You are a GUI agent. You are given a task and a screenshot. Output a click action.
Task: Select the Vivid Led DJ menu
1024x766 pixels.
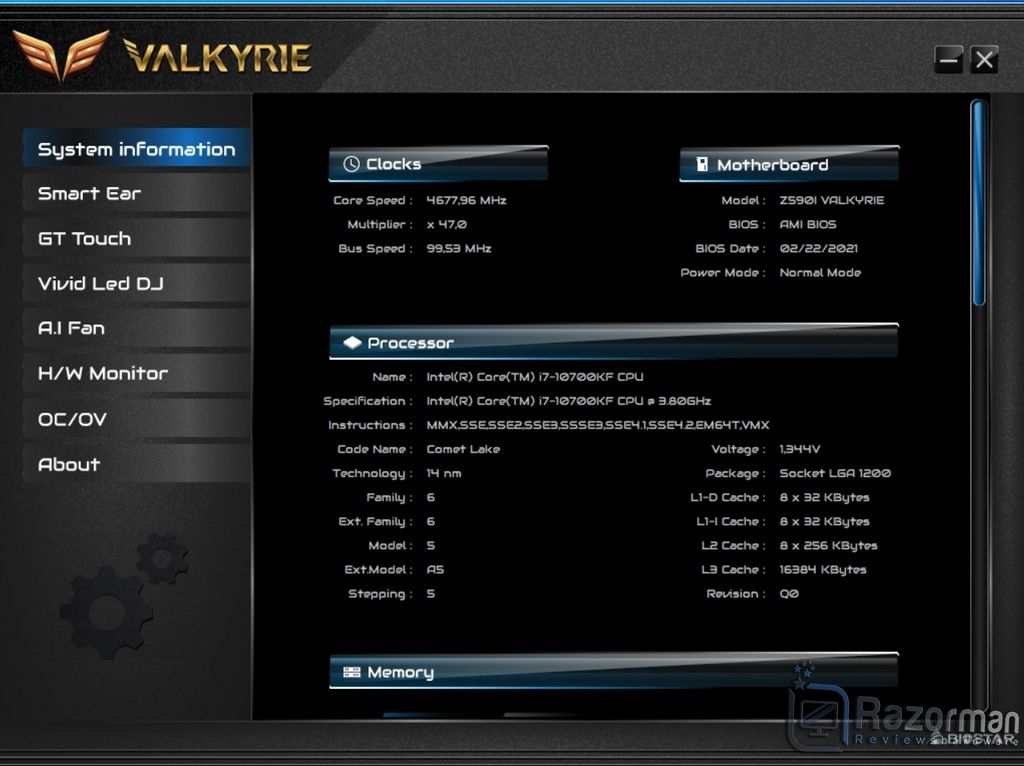[136, 283]
